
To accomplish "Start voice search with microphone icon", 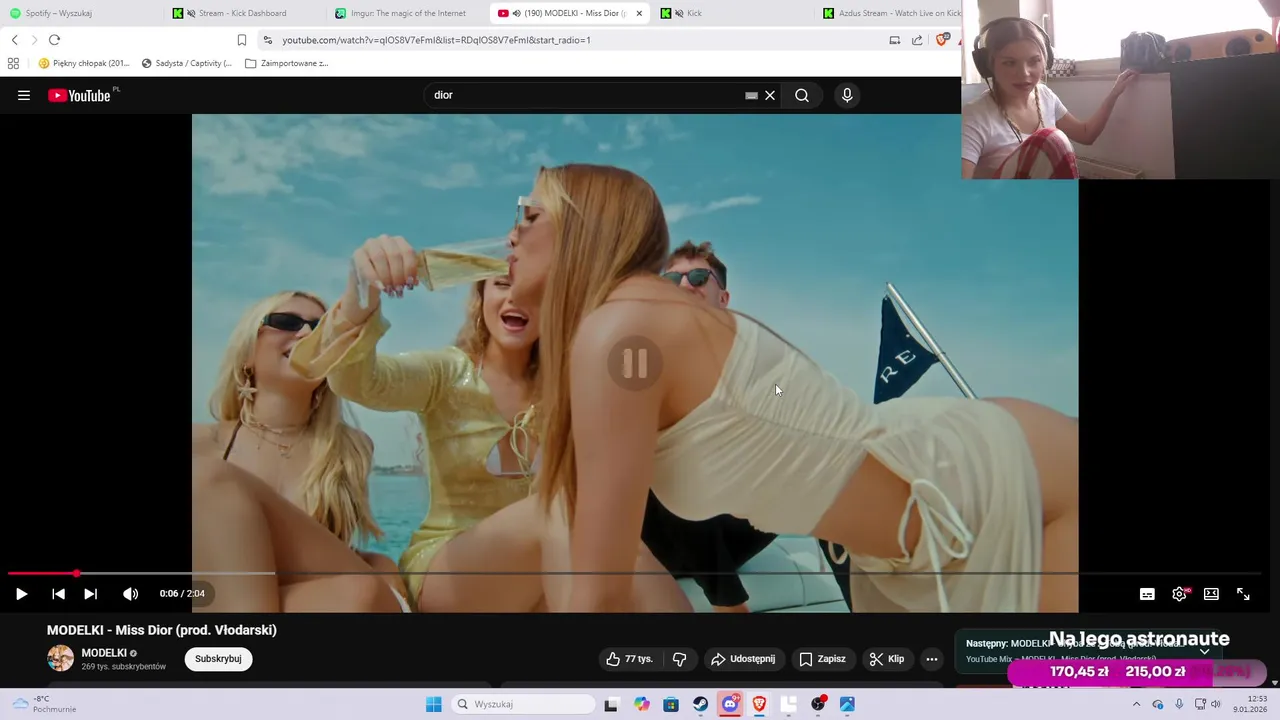I will pos(847,95).
